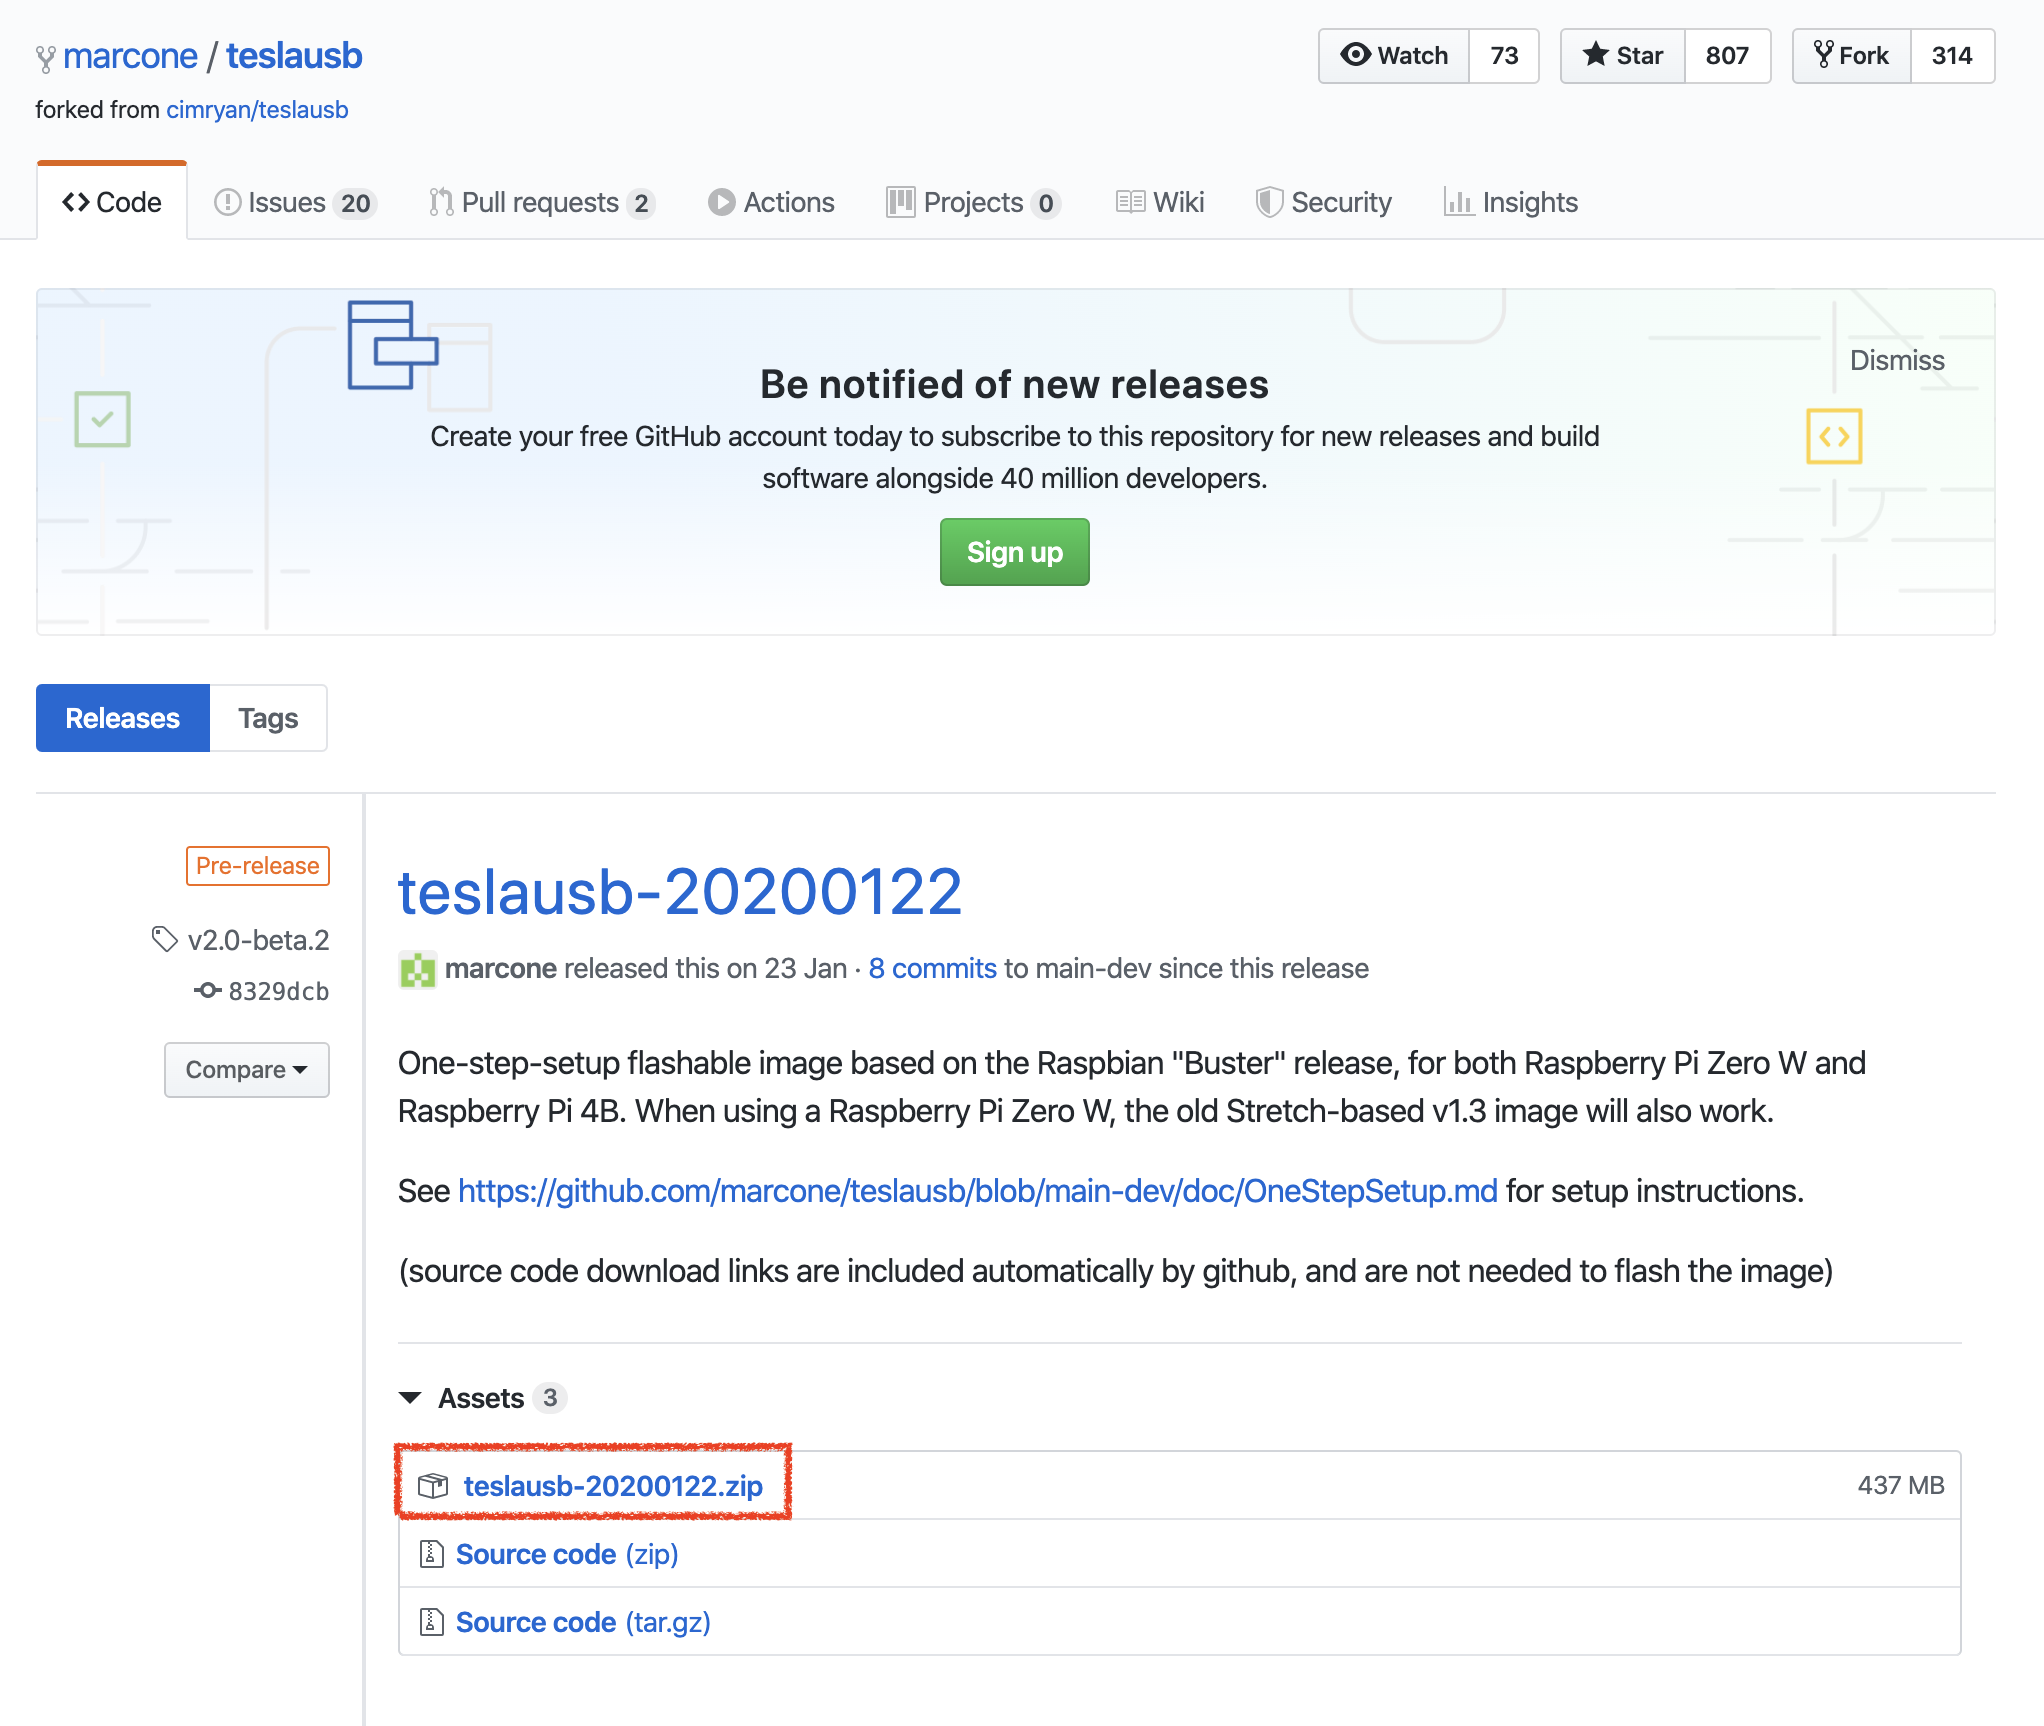2044x1726 pixels.
Task: View the 8 commits since this release
Action: pos(933,969)
